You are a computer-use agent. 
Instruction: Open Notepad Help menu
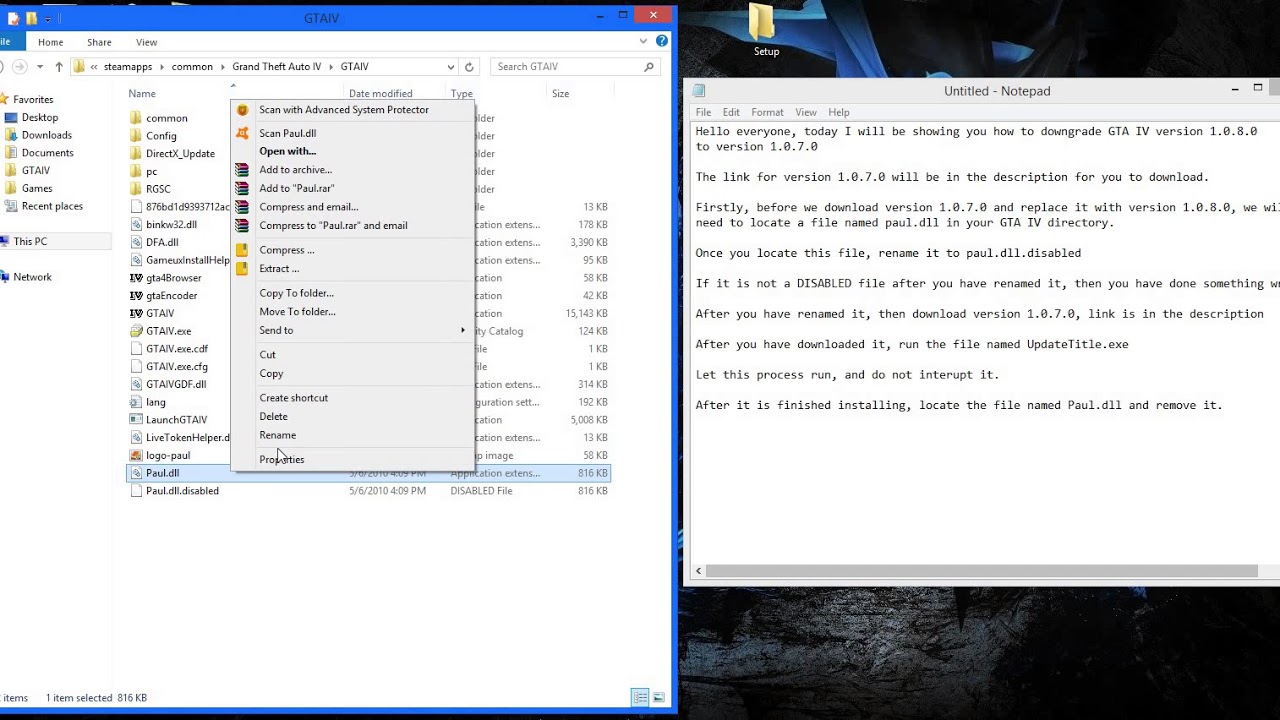coord(838,112)
